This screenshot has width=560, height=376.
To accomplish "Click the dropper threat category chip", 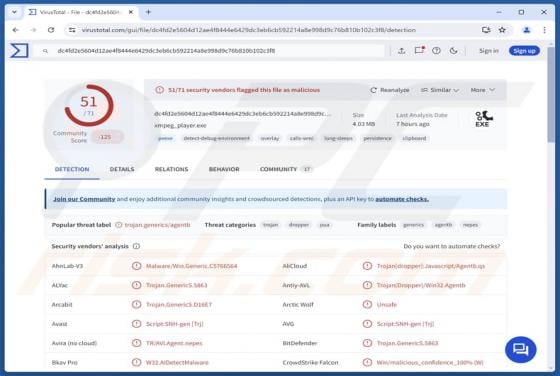I will (x=299, y=225).
